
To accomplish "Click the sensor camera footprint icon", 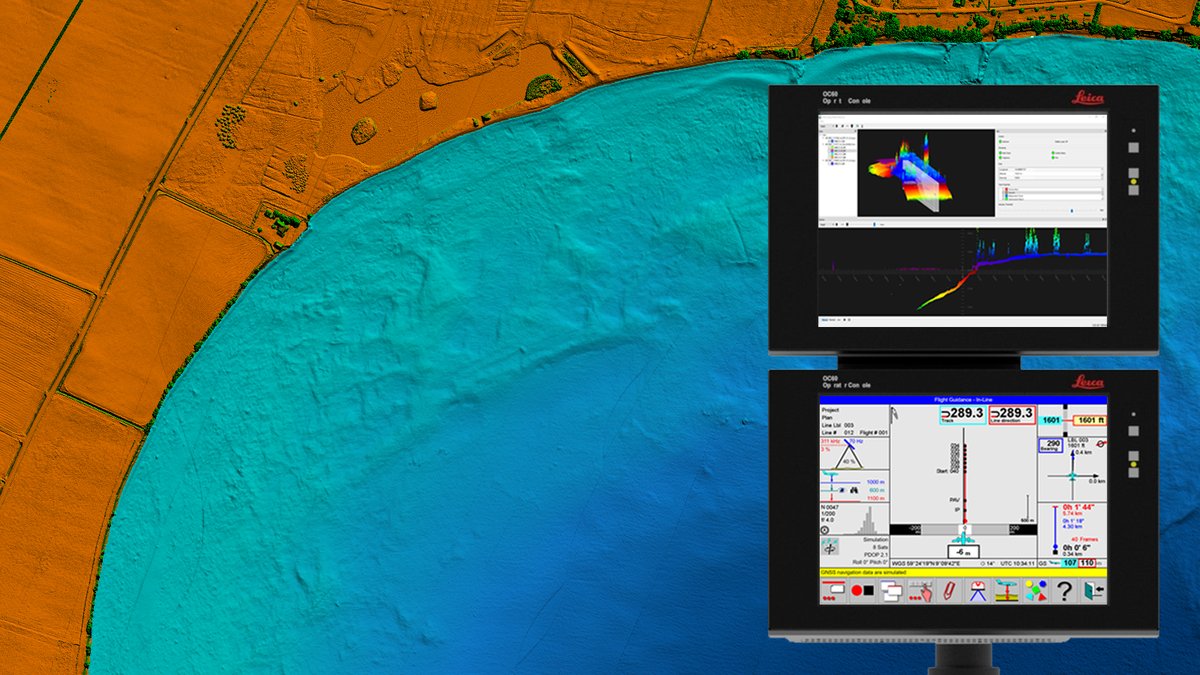I will [978, 590].
